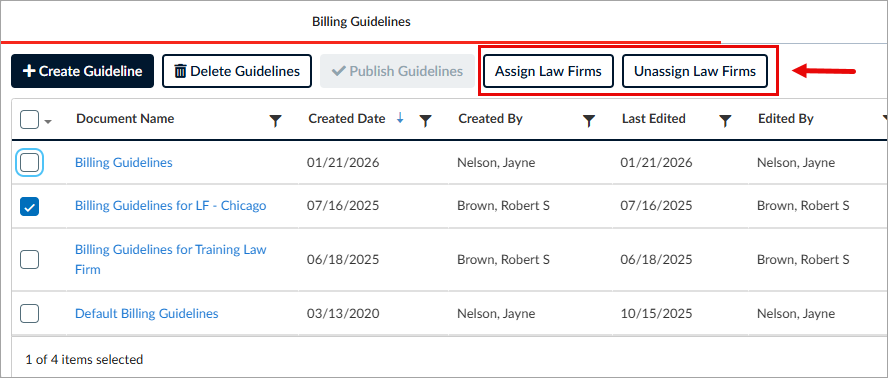Screen dimensions: 888x378
Task: Click the Created By filter funnel
Action: pyautogui.click(x=589, y=120)
